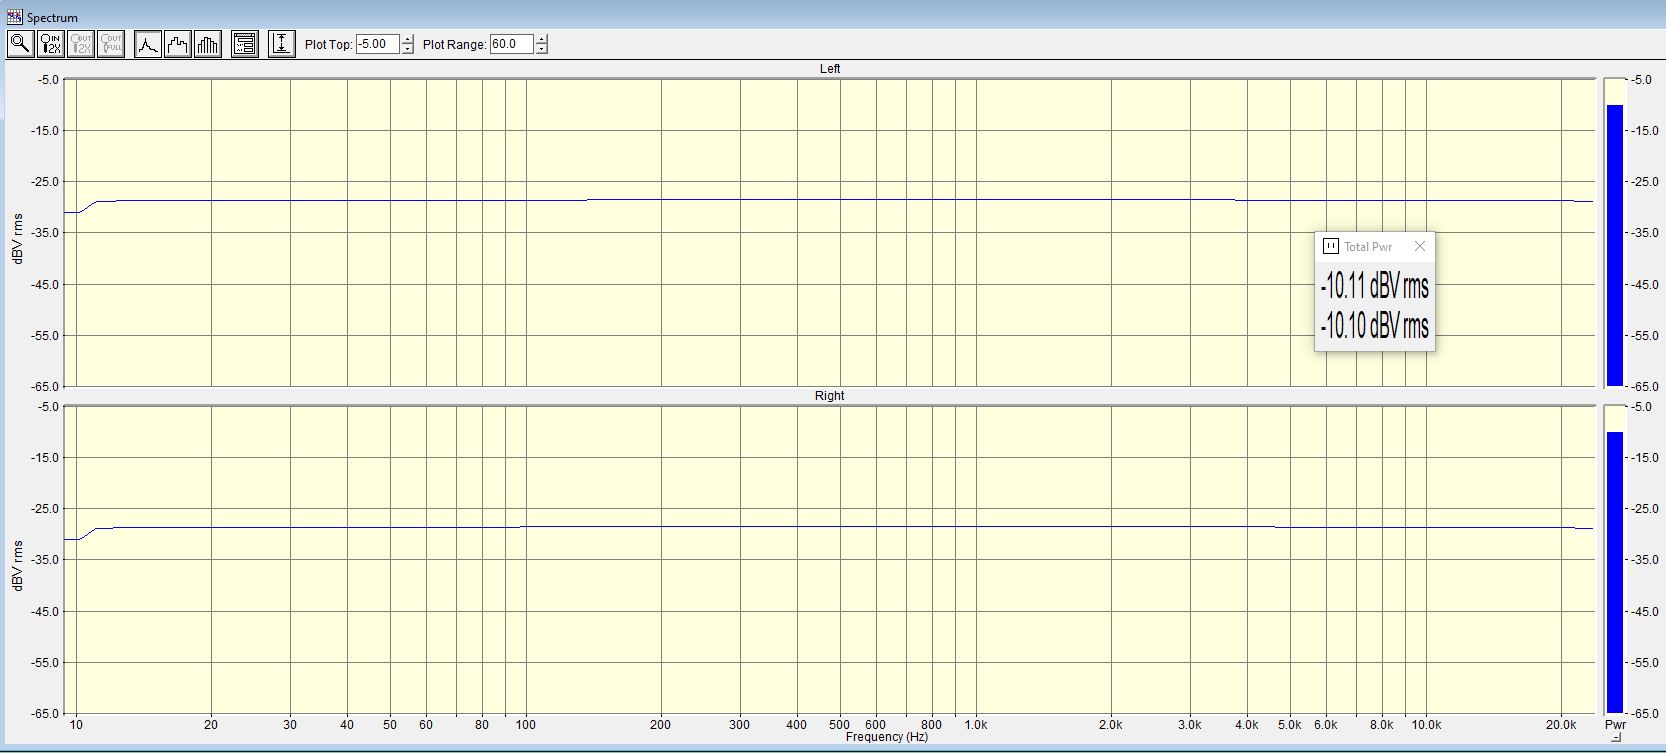Click the Pwr label under meter
Viewport: 1666px width, 753px height.
[x=1616, y=725]
